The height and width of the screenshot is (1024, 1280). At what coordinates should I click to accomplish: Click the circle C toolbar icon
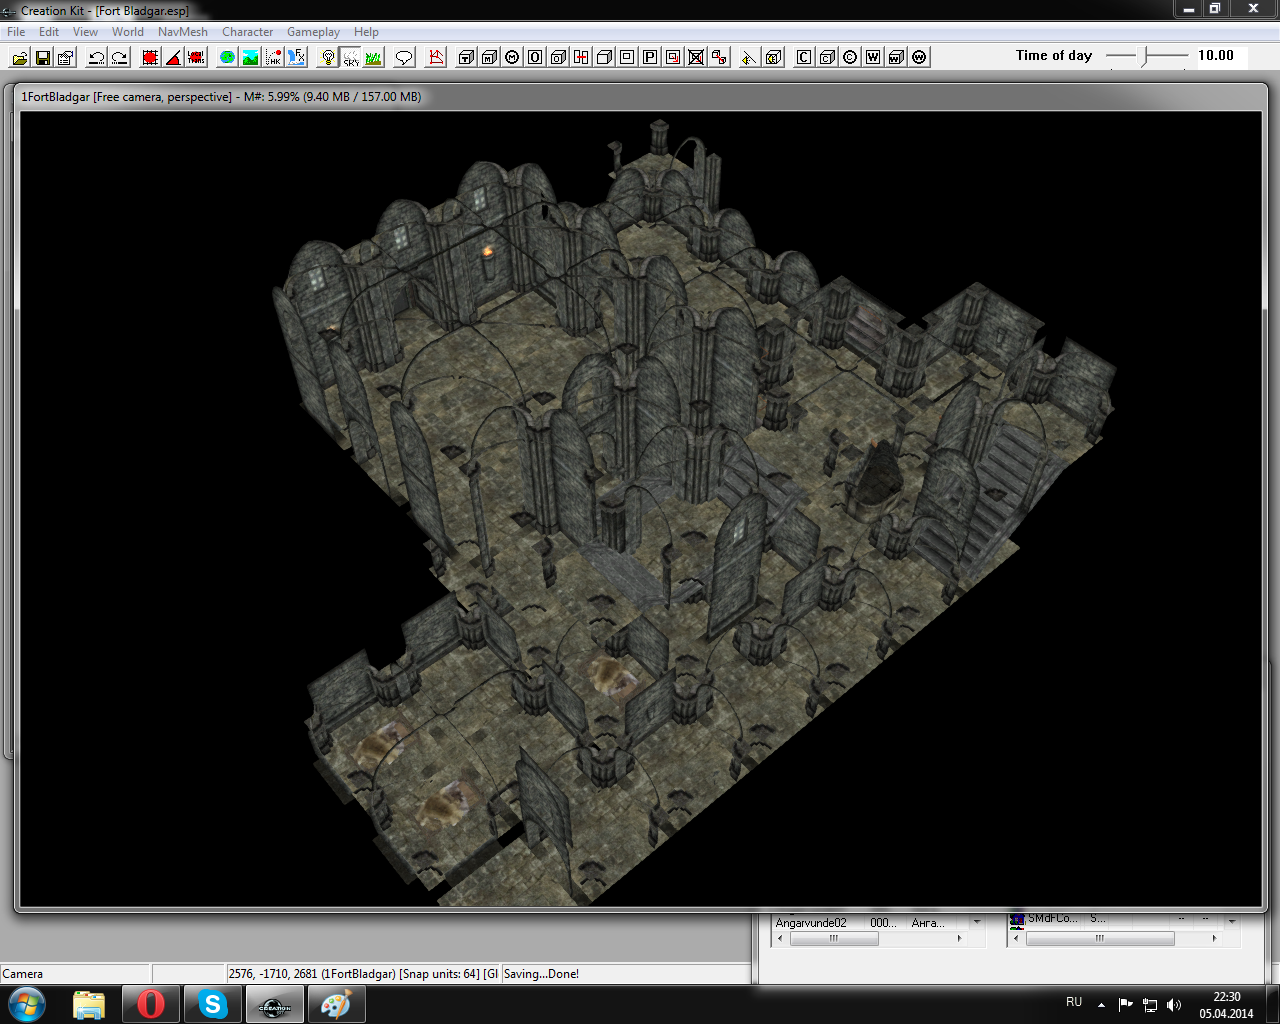coord(850,57)
